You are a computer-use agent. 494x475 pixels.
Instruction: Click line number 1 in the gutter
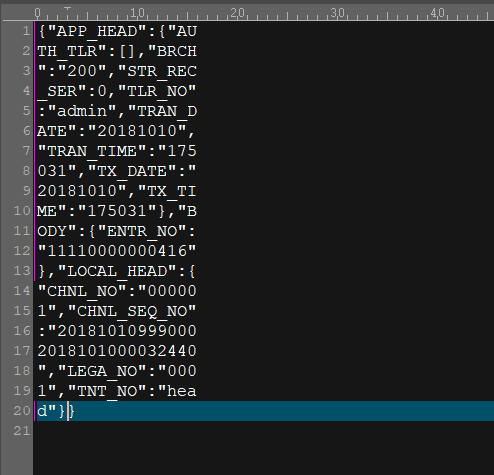click(x=27, y=31)
